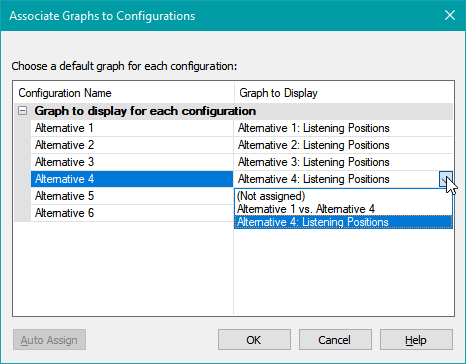Collapse the Graph to display group
Viewport: 466px width, 364px height.
[23, 111]
